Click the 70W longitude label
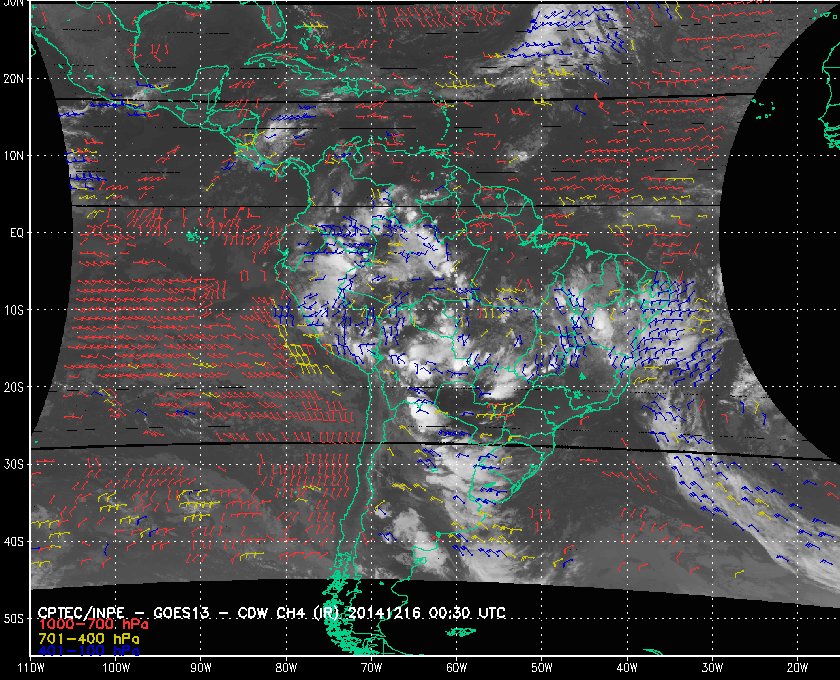This screenshot has width=840, height=680. [x=371, y=667]
